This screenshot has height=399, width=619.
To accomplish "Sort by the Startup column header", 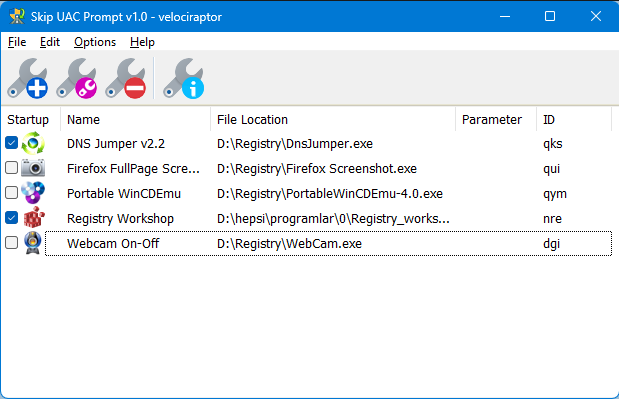I will tap(31, 120).
